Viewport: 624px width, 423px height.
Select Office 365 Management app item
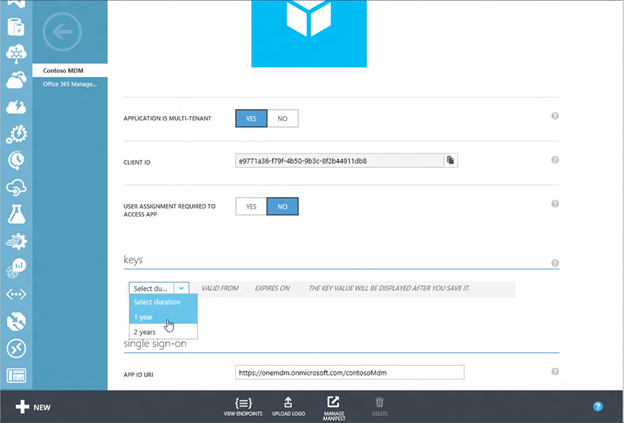[68, 86]
